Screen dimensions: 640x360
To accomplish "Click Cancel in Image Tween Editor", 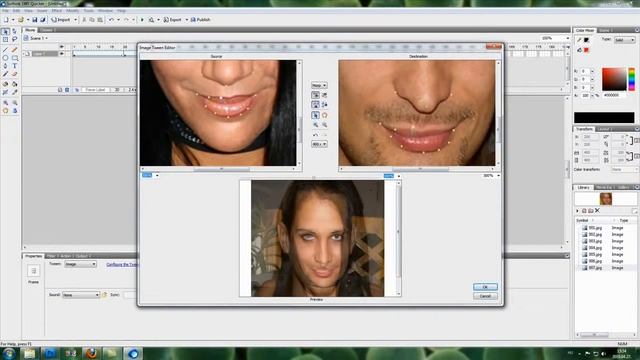I will pos(485,296).
